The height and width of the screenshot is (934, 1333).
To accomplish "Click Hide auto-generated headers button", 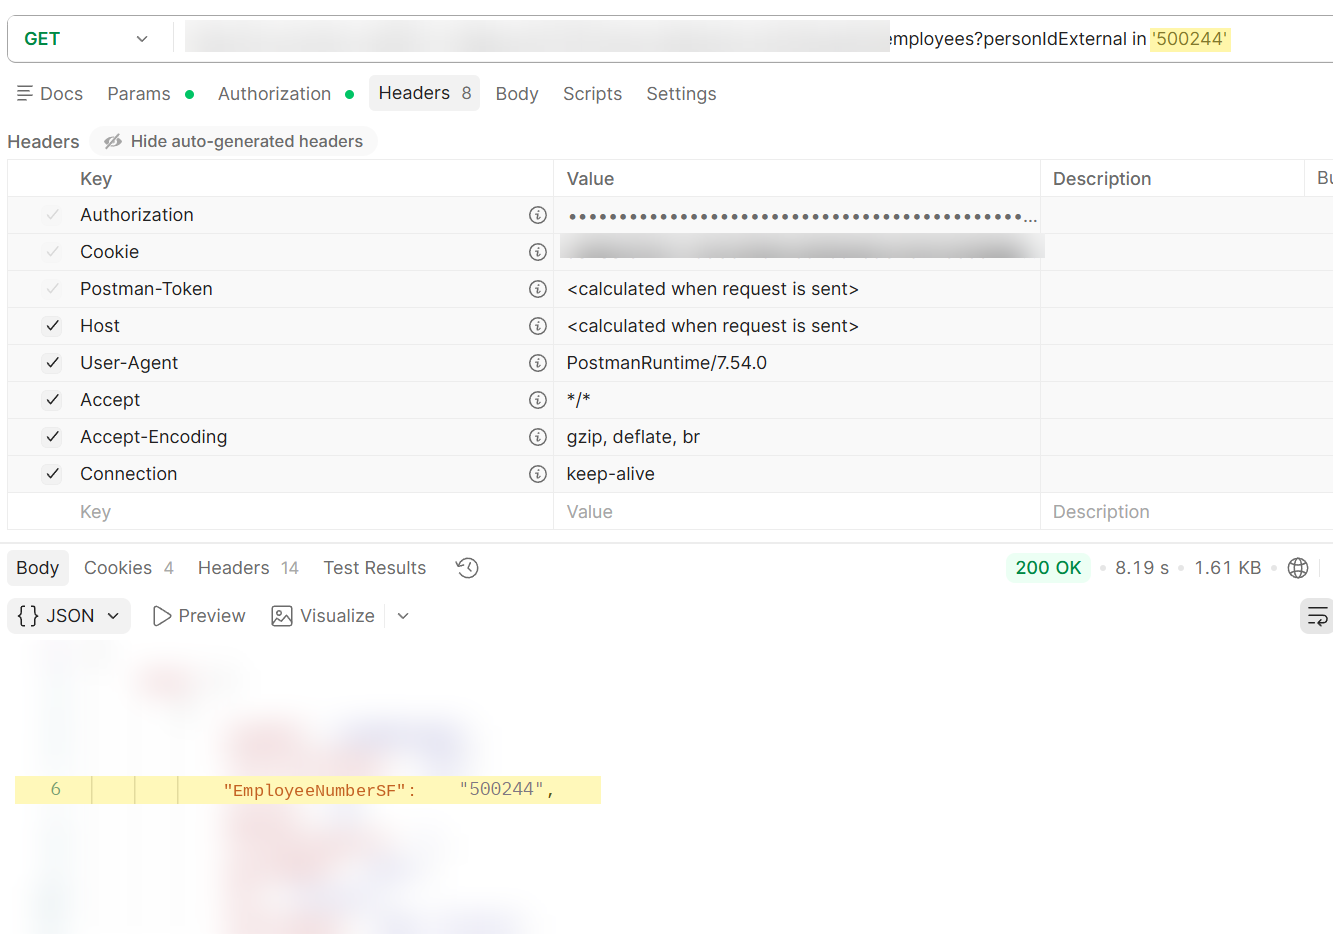I will click(233, 142).
